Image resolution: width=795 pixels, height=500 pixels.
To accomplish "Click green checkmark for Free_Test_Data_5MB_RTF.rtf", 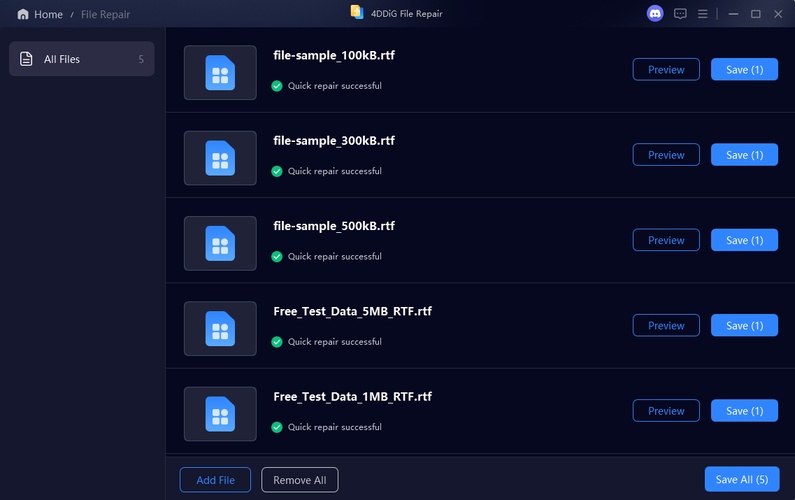I will pyautogui.click(x=277, y=341).
